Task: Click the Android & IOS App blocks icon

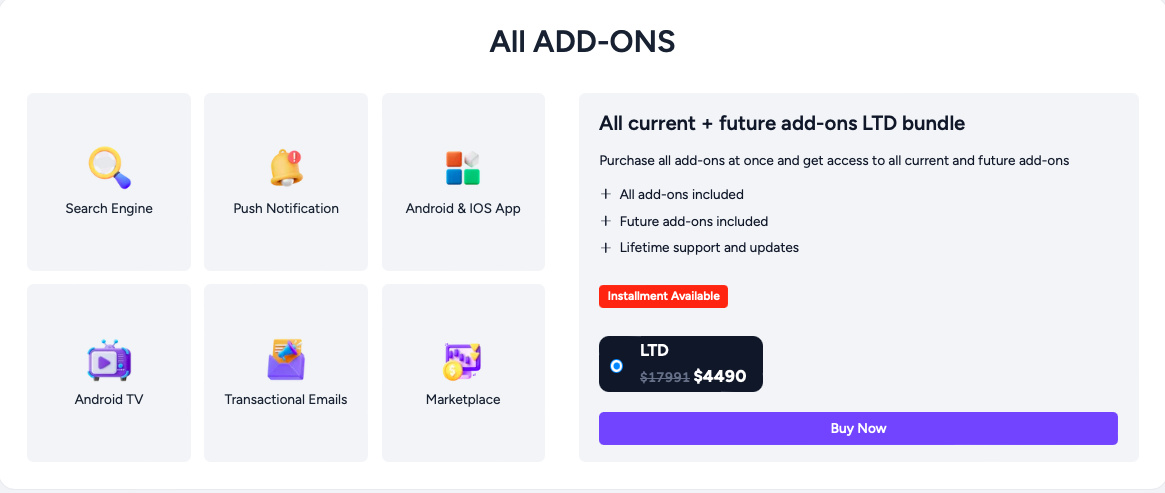Action: (463, 168)
